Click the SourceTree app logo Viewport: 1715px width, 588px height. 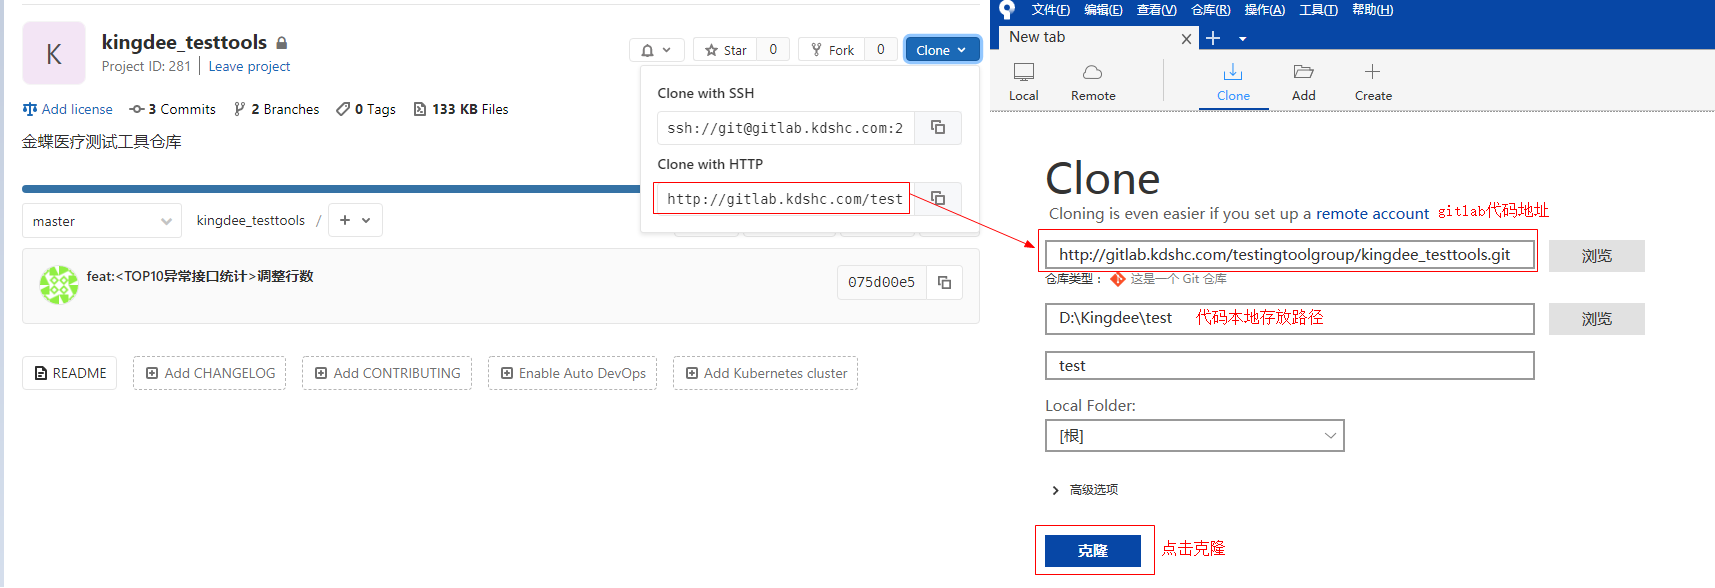pyautogui.click(x=1007, y=10)
